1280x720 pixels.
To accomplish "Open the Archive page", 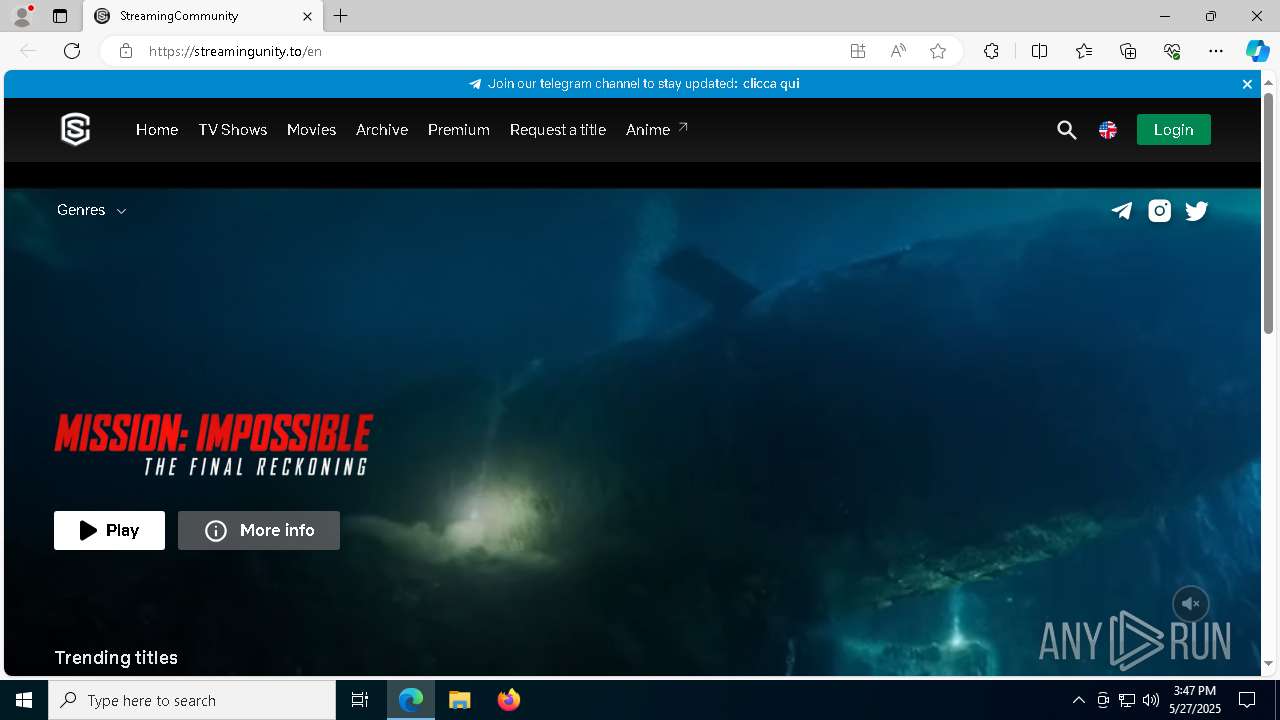I will pos(382,130).
